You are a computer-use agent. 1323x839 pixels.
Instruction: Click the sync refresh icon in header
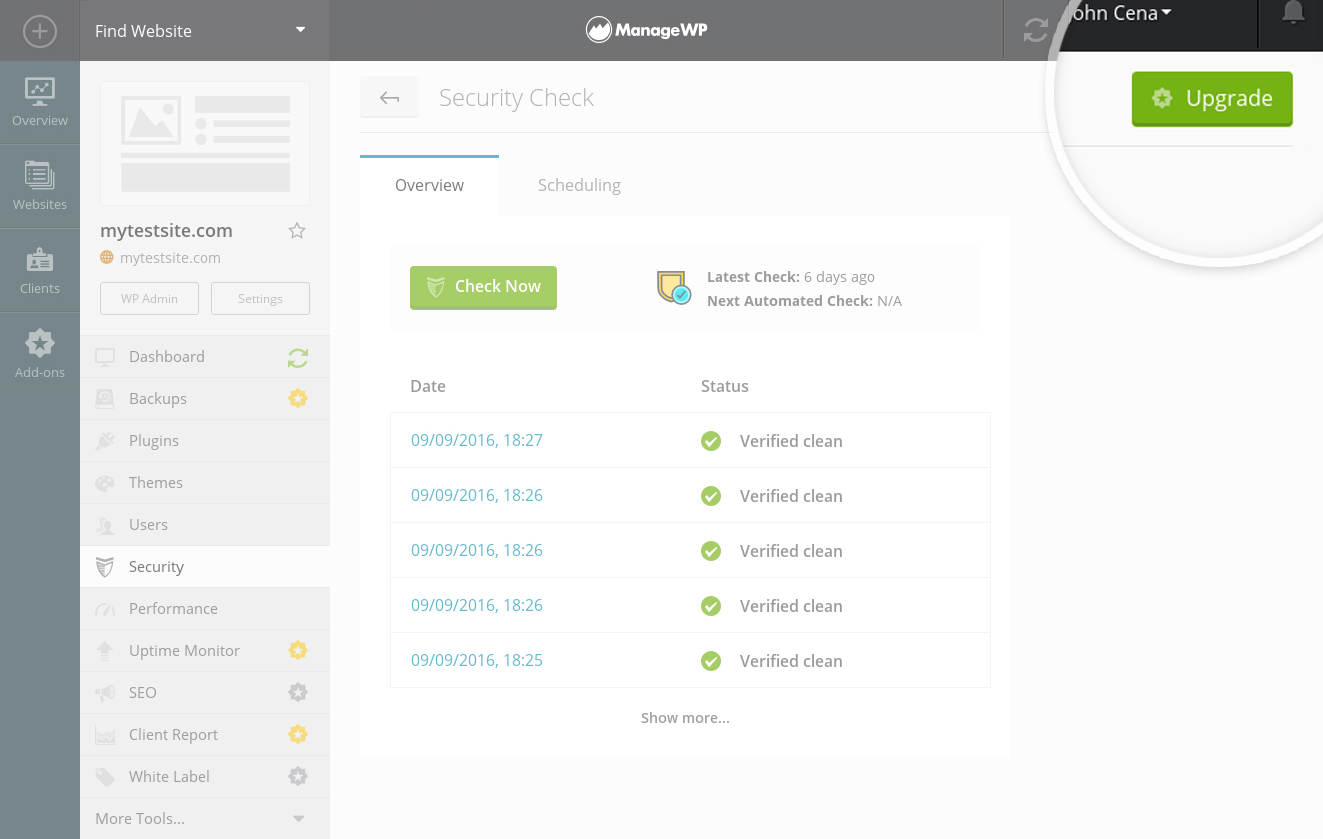[x=1035, y=31]
